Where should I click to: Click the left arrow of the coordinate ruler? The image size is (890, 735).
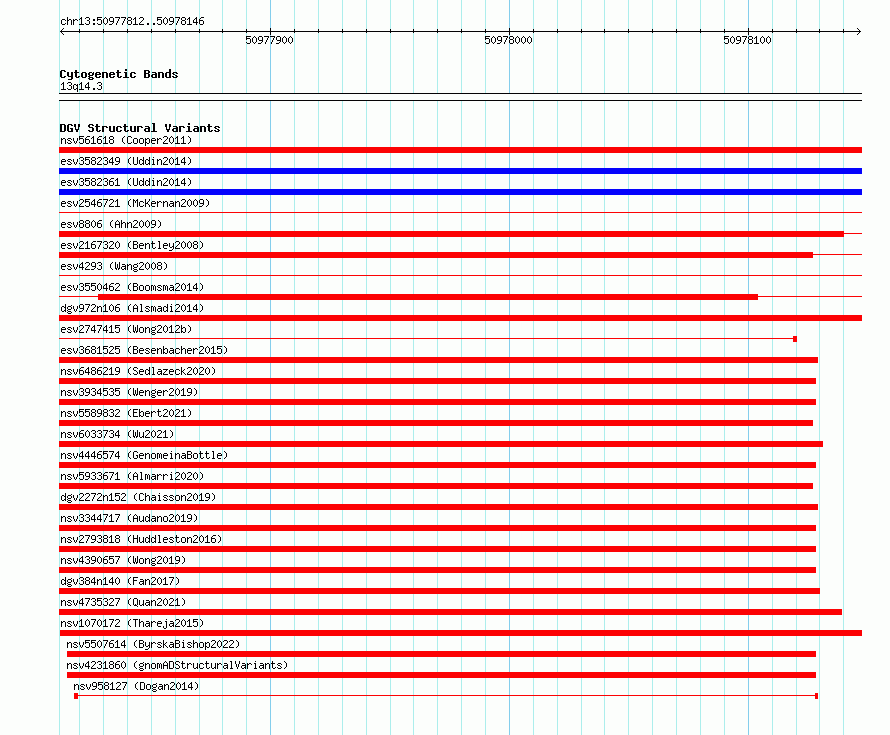point(62,32)
